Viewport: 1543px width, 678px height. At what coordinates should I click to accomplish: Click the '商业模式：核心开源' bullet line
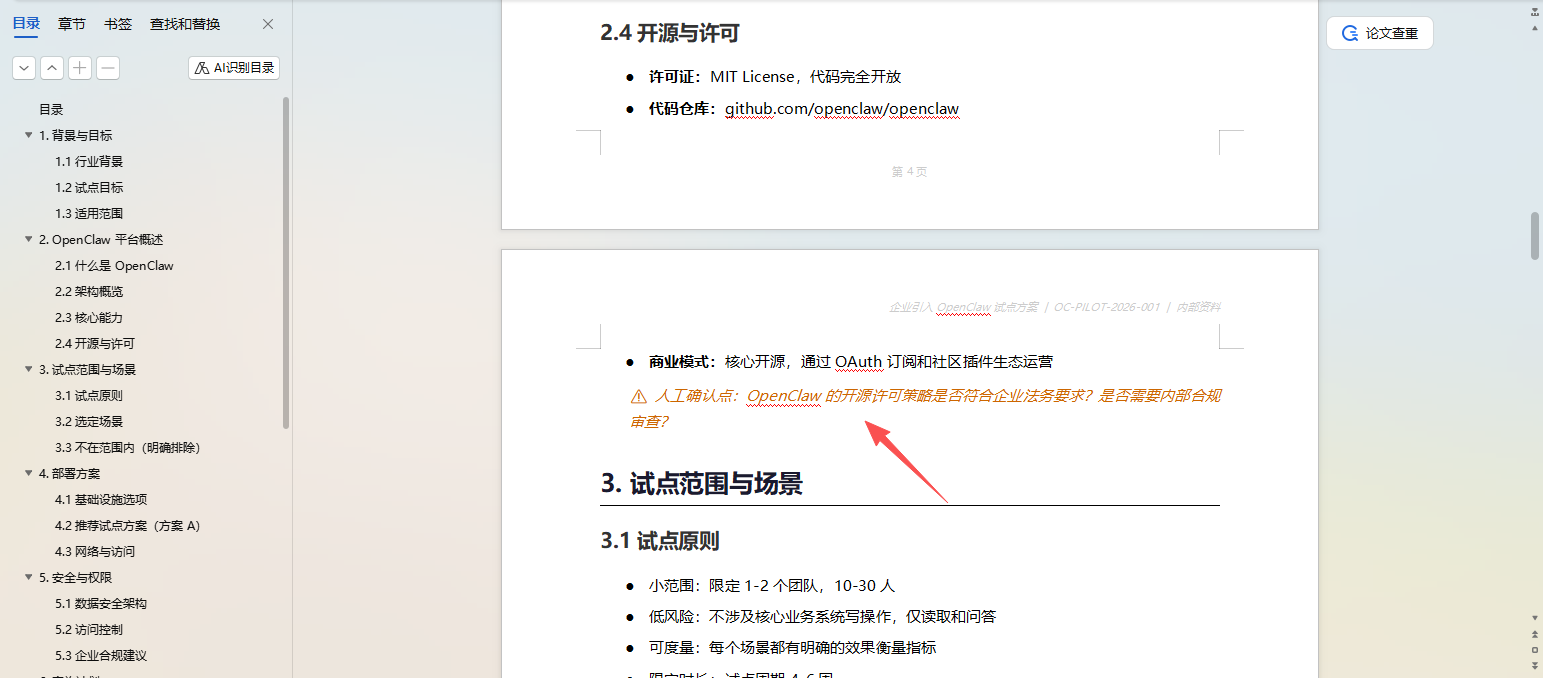pos(851,362)
